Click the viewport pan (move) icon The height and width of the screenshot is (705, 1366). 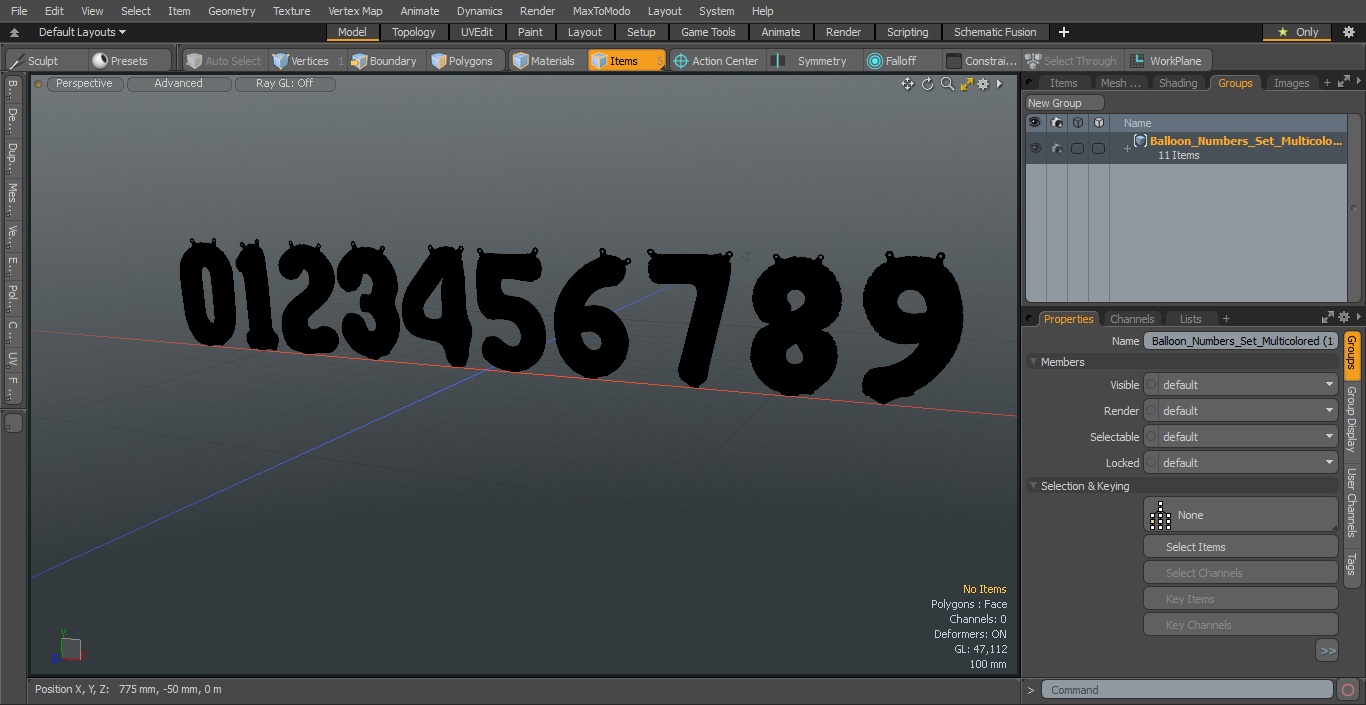pyautogui.click(x=907, y=84)
